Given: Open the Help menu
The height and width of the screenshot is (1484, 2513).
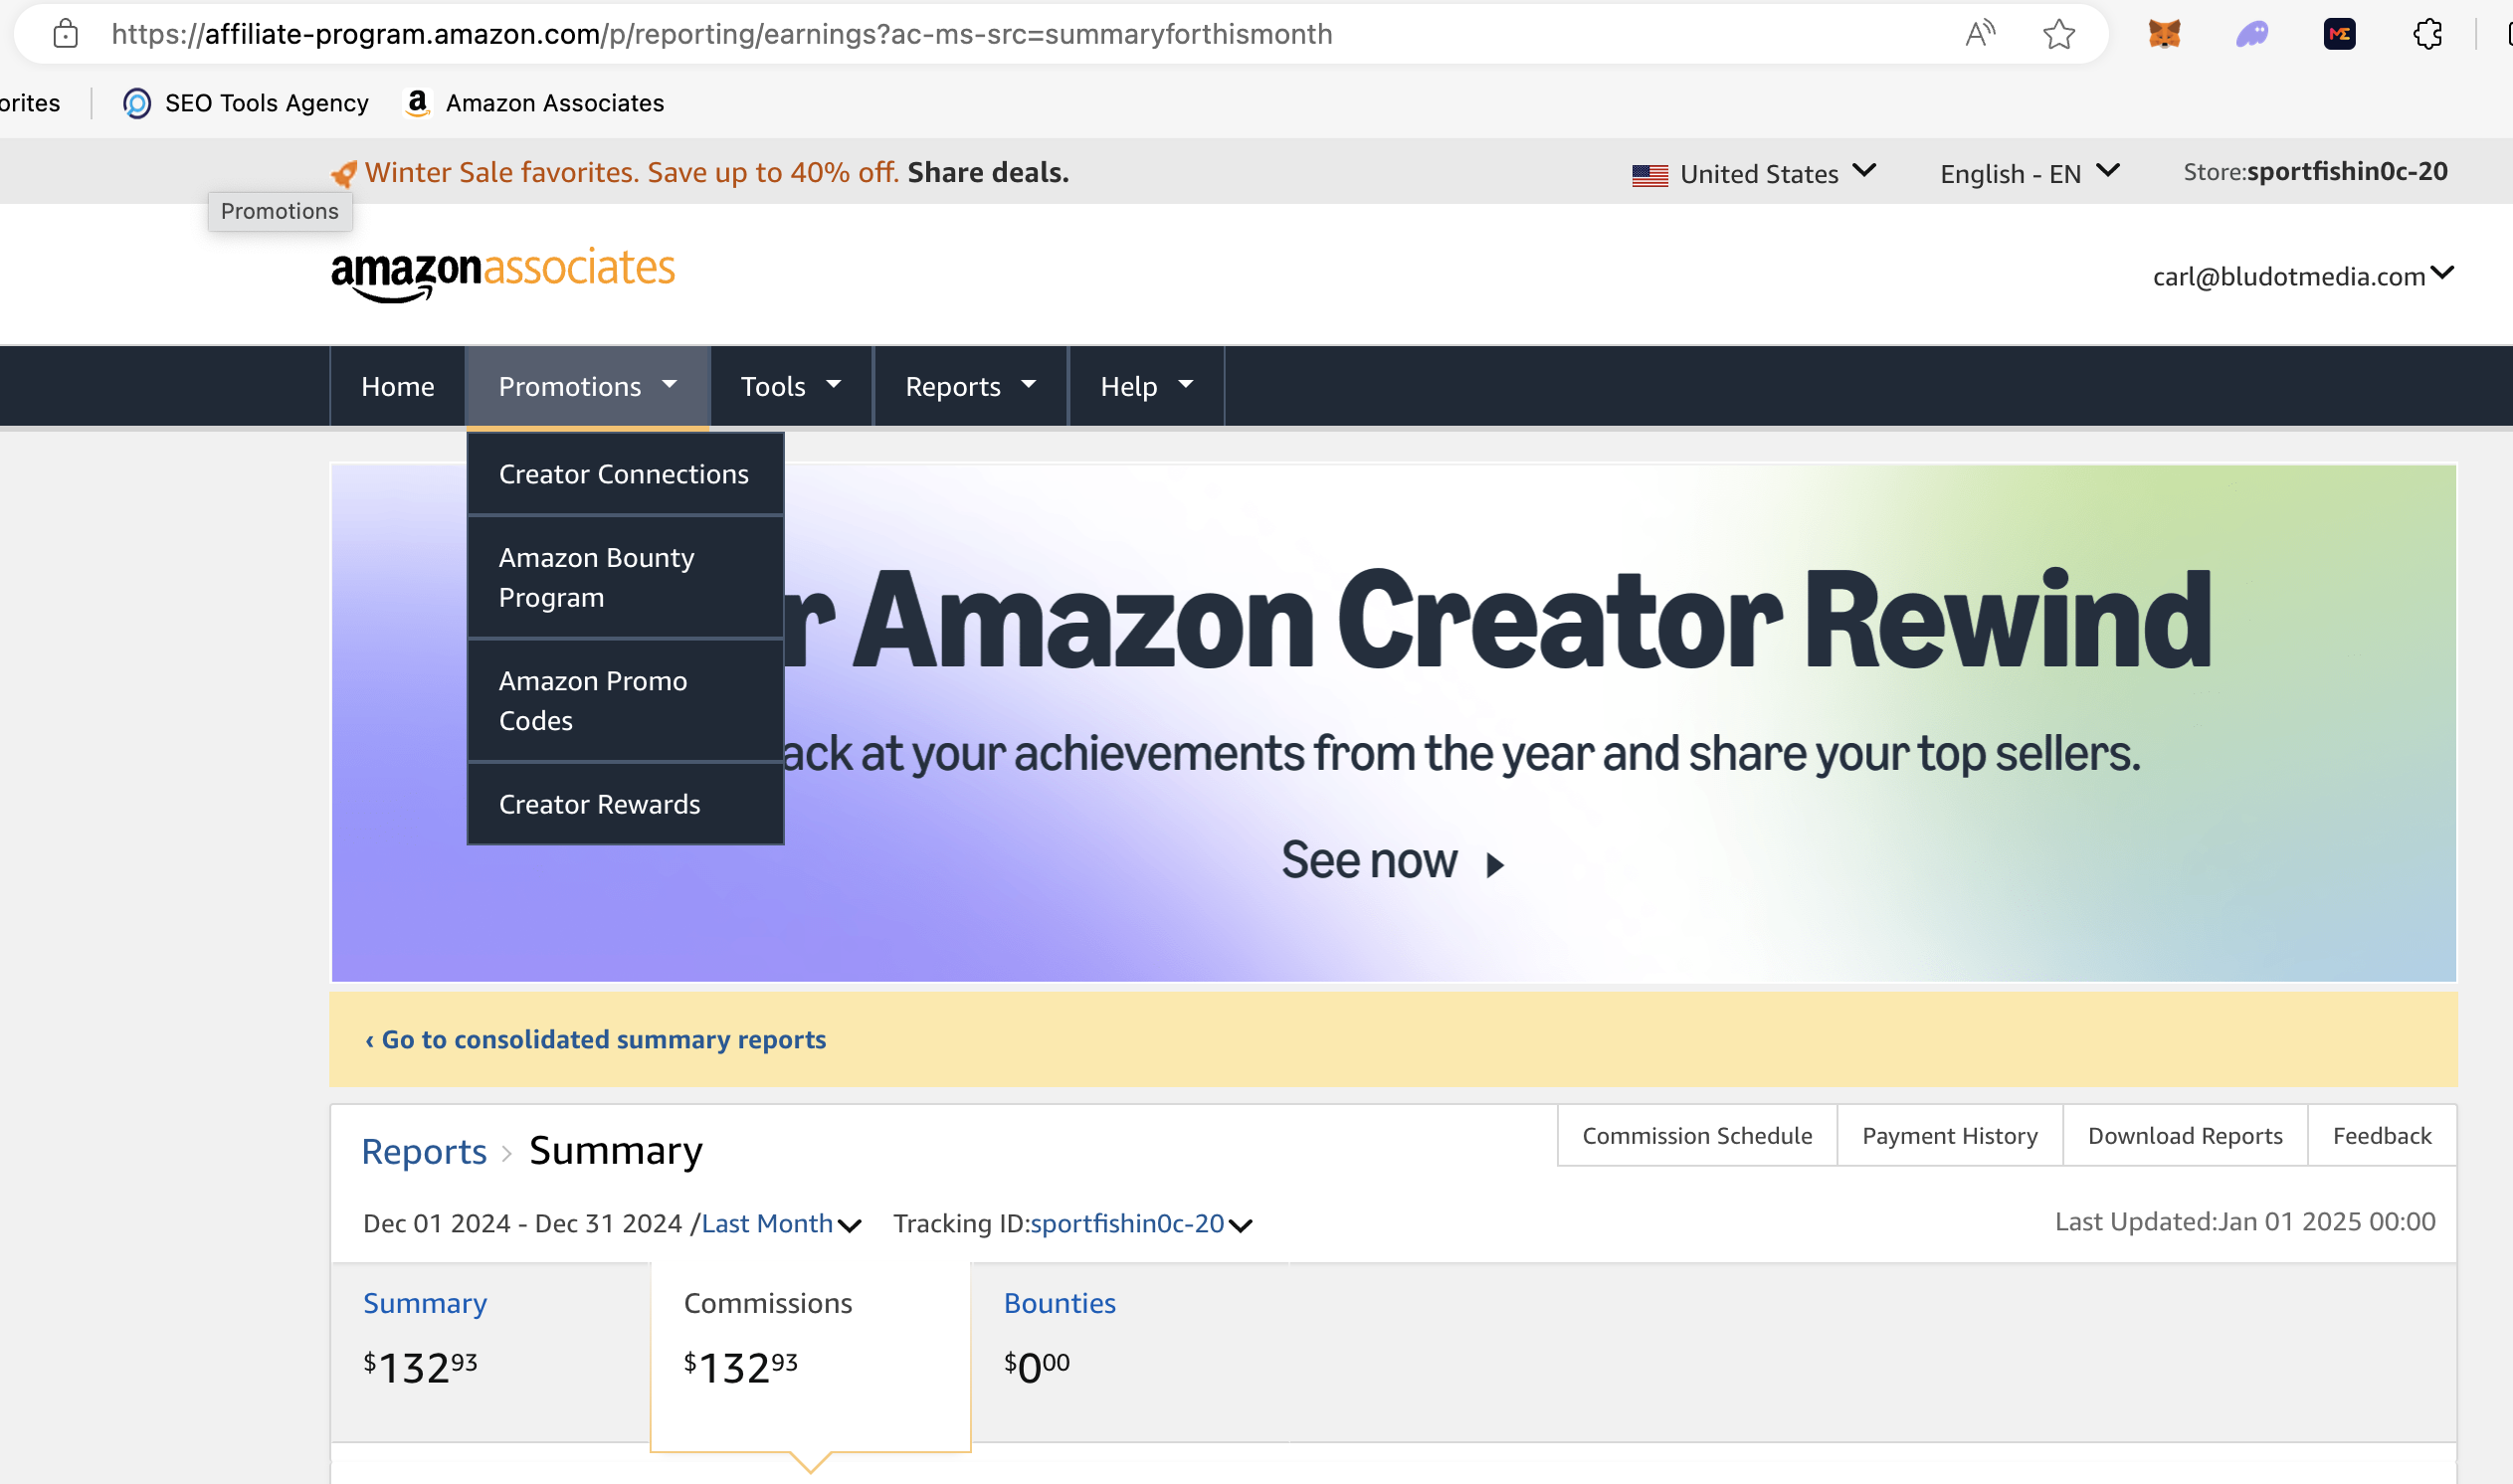Looking at the screenshot, I should pyautogui.click(x=1146, y=386).
